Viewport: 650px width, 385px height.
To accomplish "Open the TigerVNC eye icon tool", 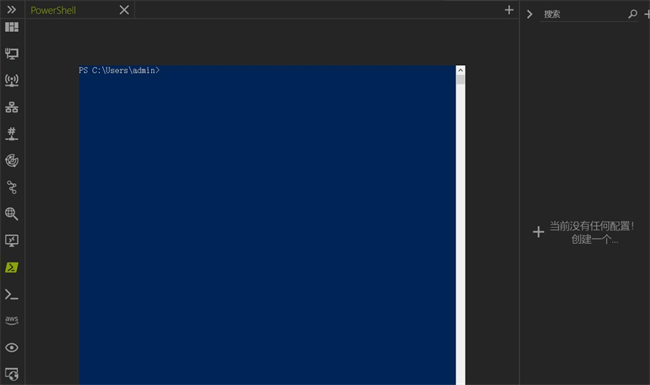I will pyautogui.click(x=12, y=347).
